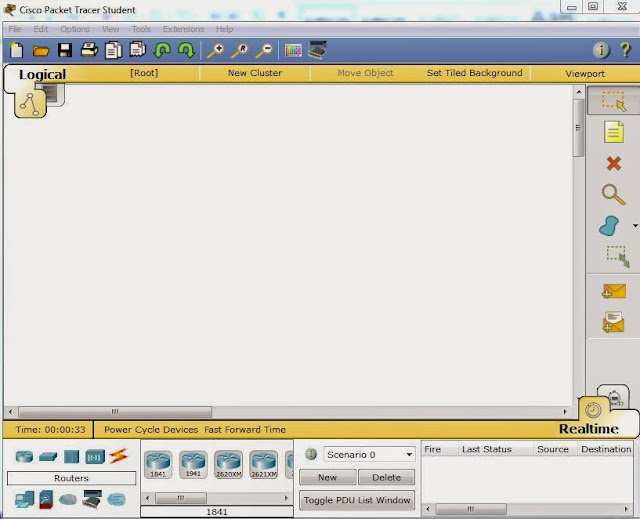Click the New file icon
640x519 pixels.
tap(16, 50)
